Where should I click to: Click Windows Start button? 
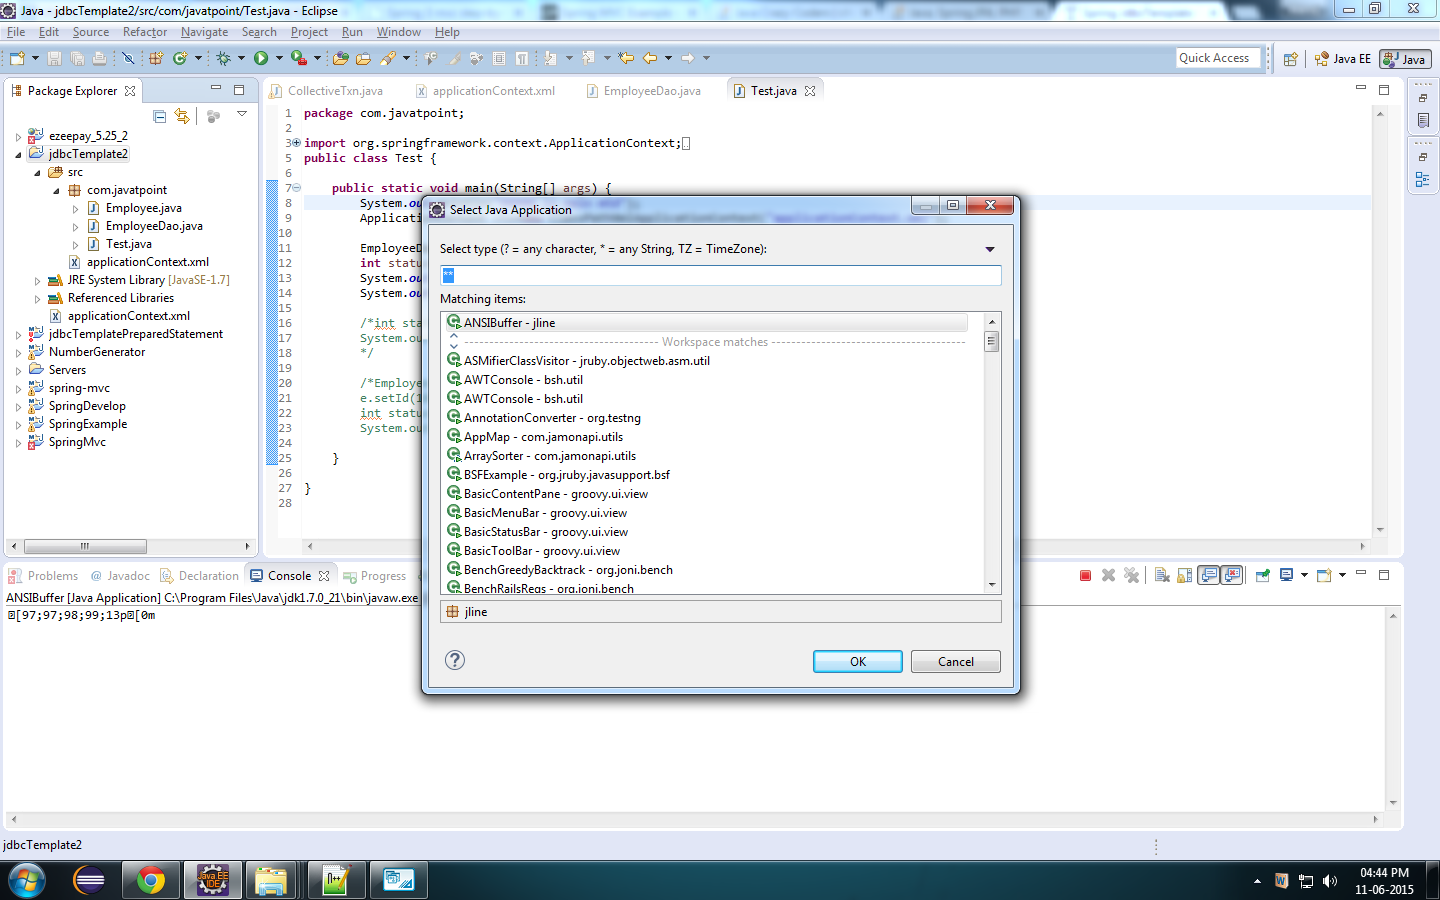click(27, 880)
